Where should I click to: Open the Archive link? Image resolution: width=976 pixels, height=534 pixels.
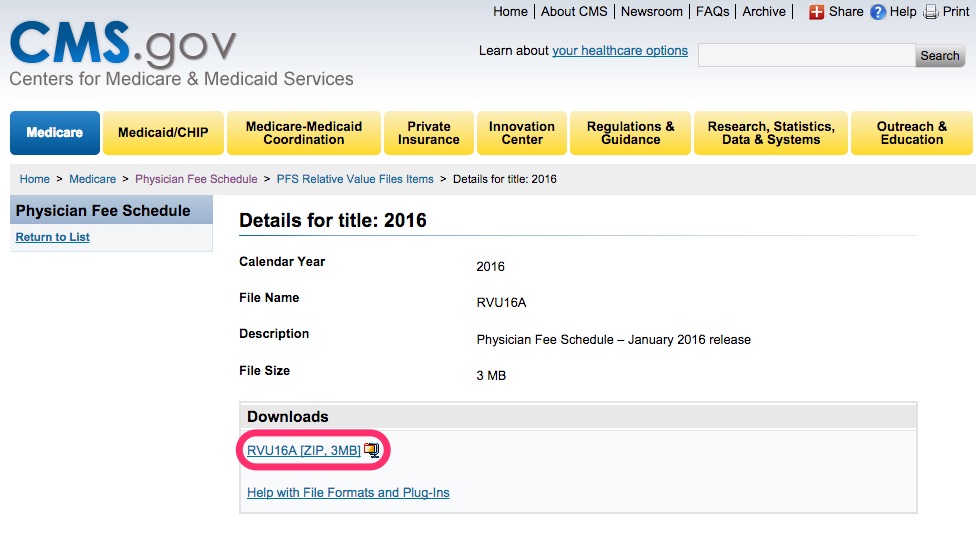coord(764,12)
